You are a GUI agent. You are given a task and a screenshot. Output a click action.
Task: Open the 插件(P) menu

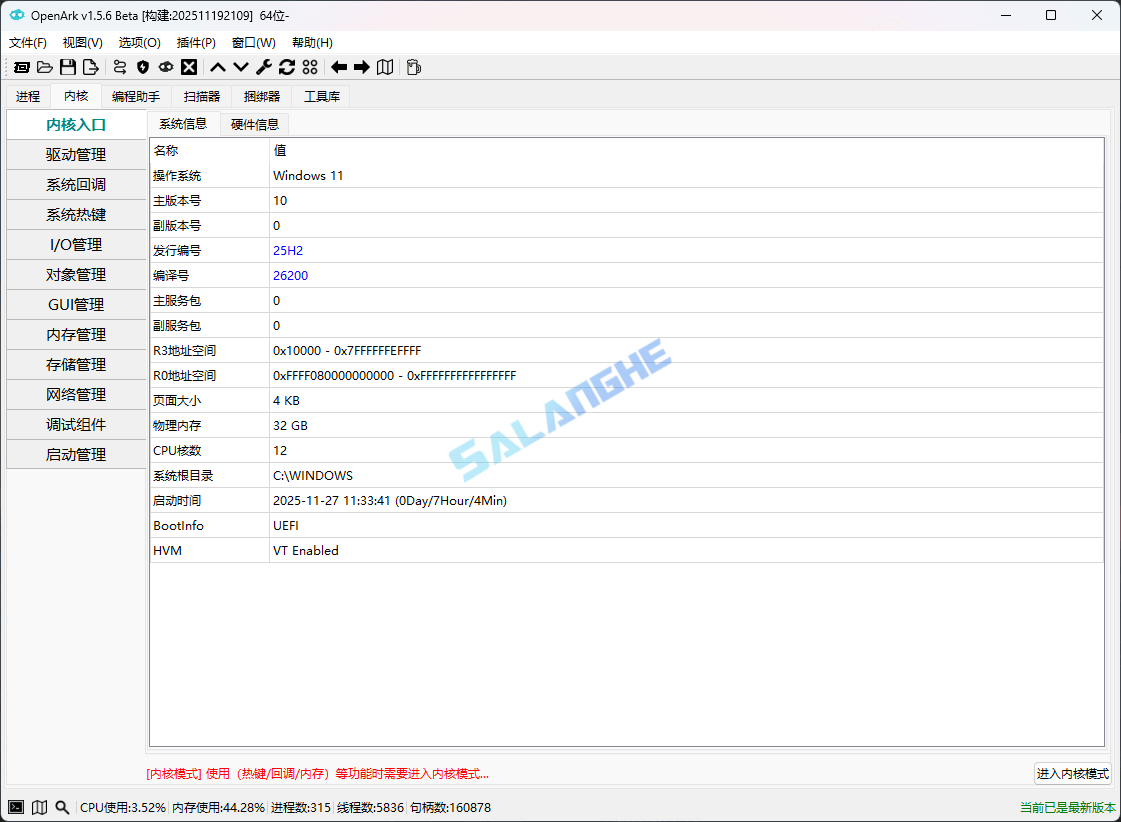tap(196, 42)
